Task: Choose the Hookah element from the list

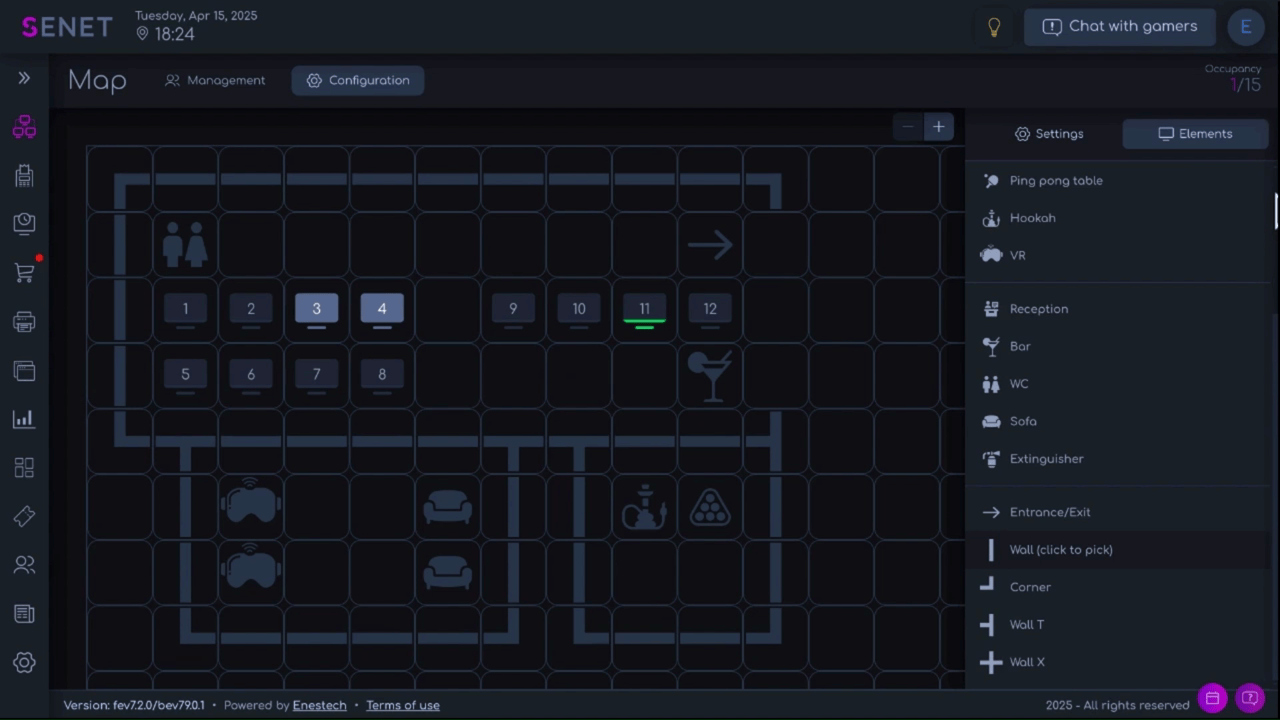Action: pos(1032,217)
